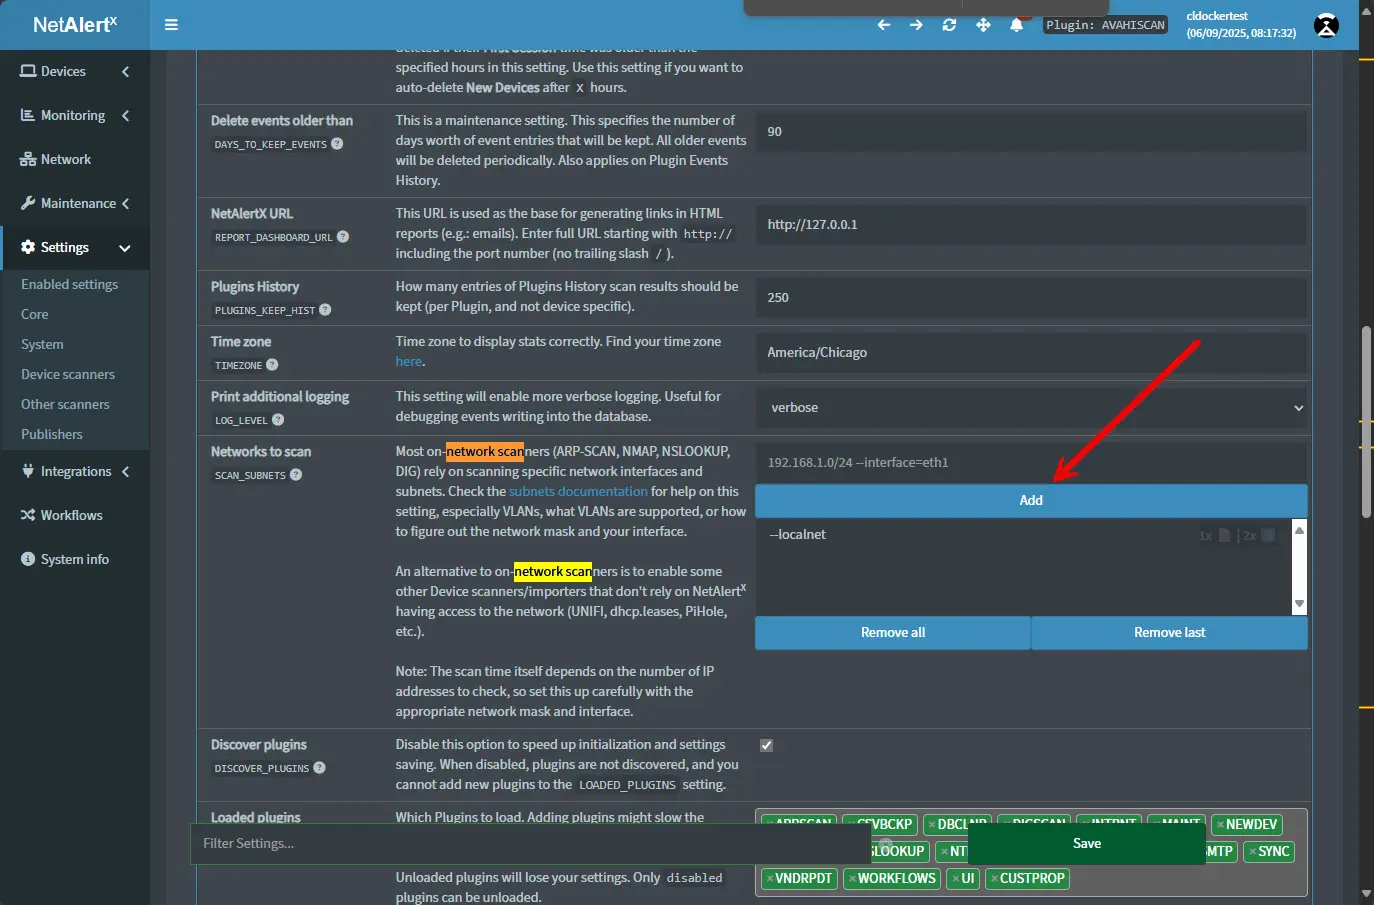Remove the NEWDEV plugin using its x icon
The width and height of the screenshot is (1374, 905).
tap(1220, 825)
